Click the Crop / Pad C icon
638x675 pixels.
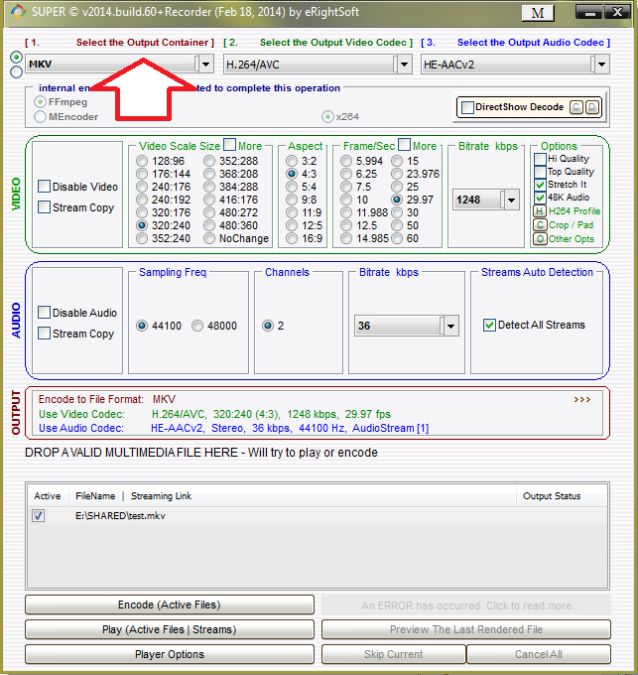(540, 225)
